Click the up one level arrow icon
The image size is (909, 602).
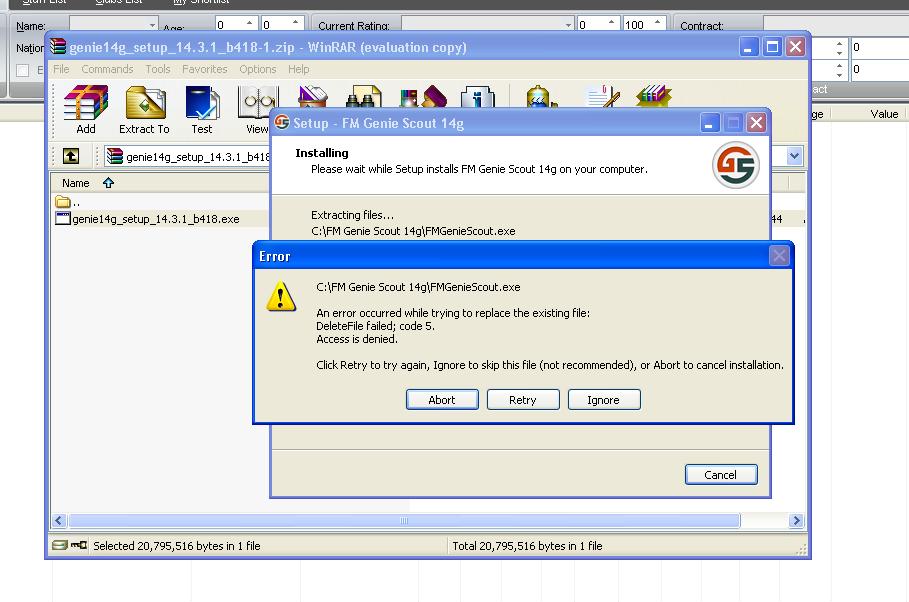tap(71, 156)
